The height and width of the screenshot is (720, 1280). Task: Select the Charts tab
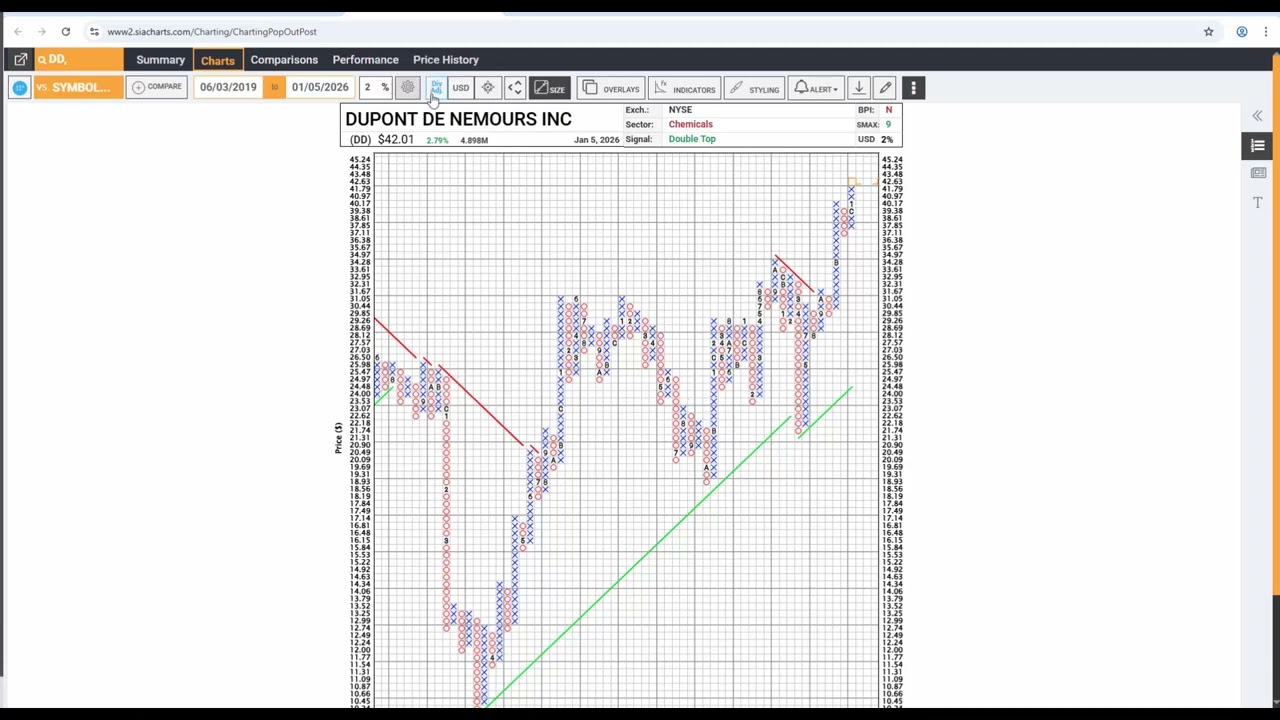point(217,60)
